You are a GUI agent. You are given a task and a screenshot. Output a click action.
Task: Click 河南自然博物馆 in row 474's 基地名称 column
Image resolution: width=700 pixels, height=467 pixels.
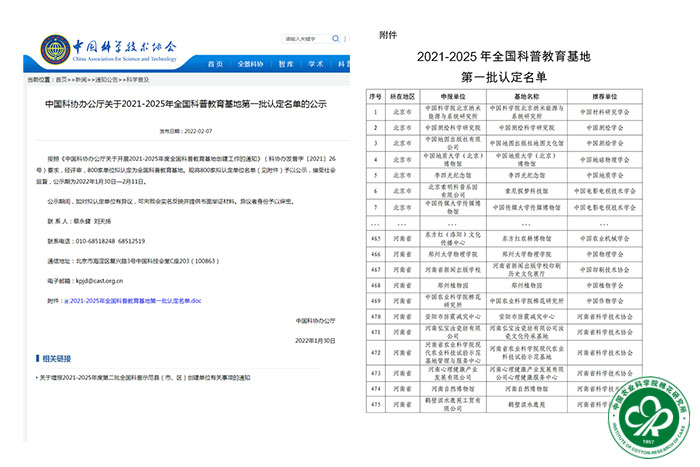527,389
